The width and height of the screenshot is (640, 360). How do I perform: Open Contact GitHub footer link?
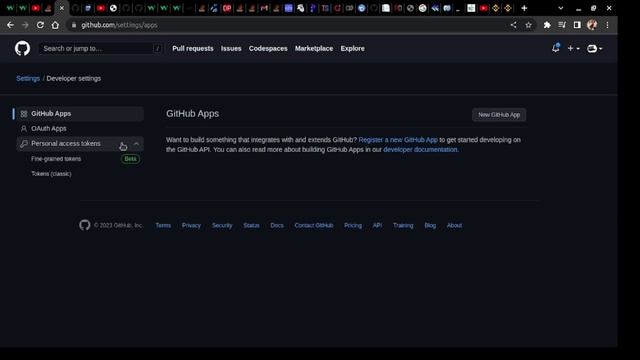click(314, 225)
